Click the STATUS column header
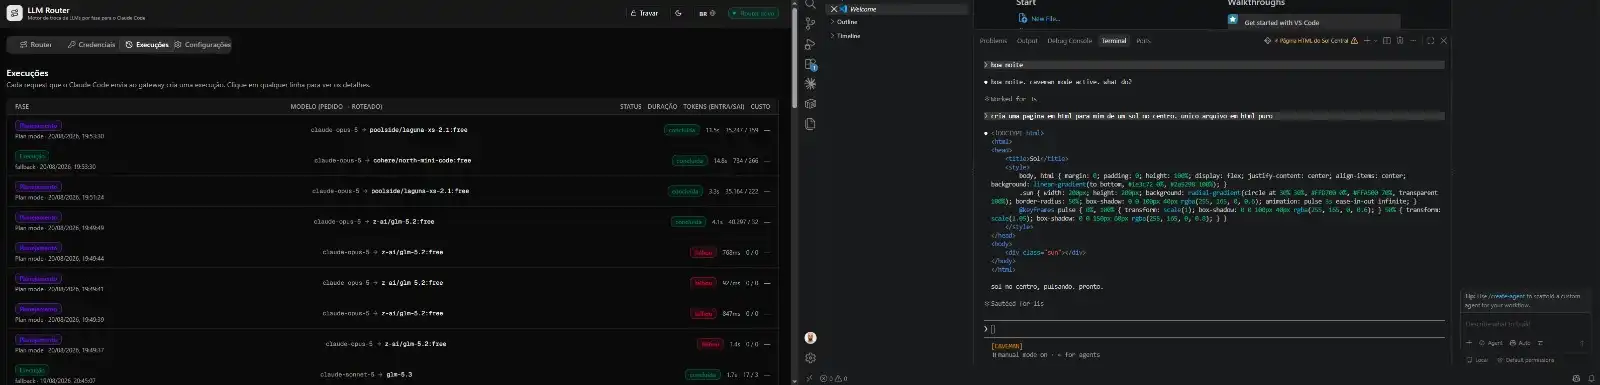This screenshot has height=385, width=1600. 630,106
